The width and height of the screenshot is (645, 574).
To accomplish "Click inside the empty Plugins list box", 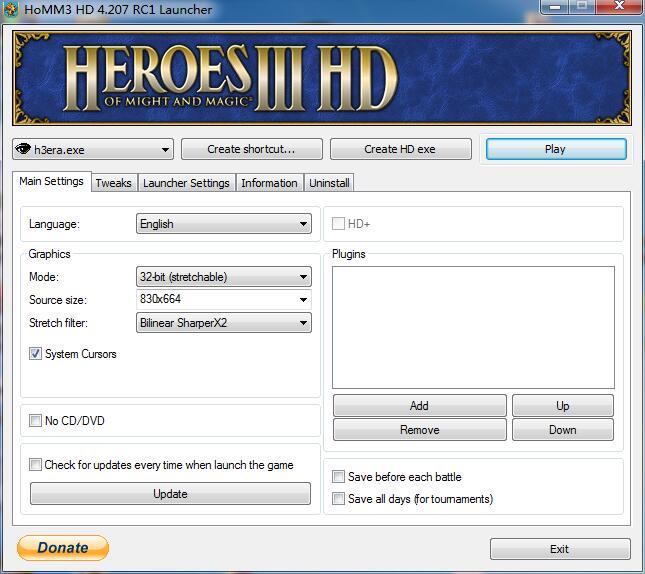I will pos(473,328).
